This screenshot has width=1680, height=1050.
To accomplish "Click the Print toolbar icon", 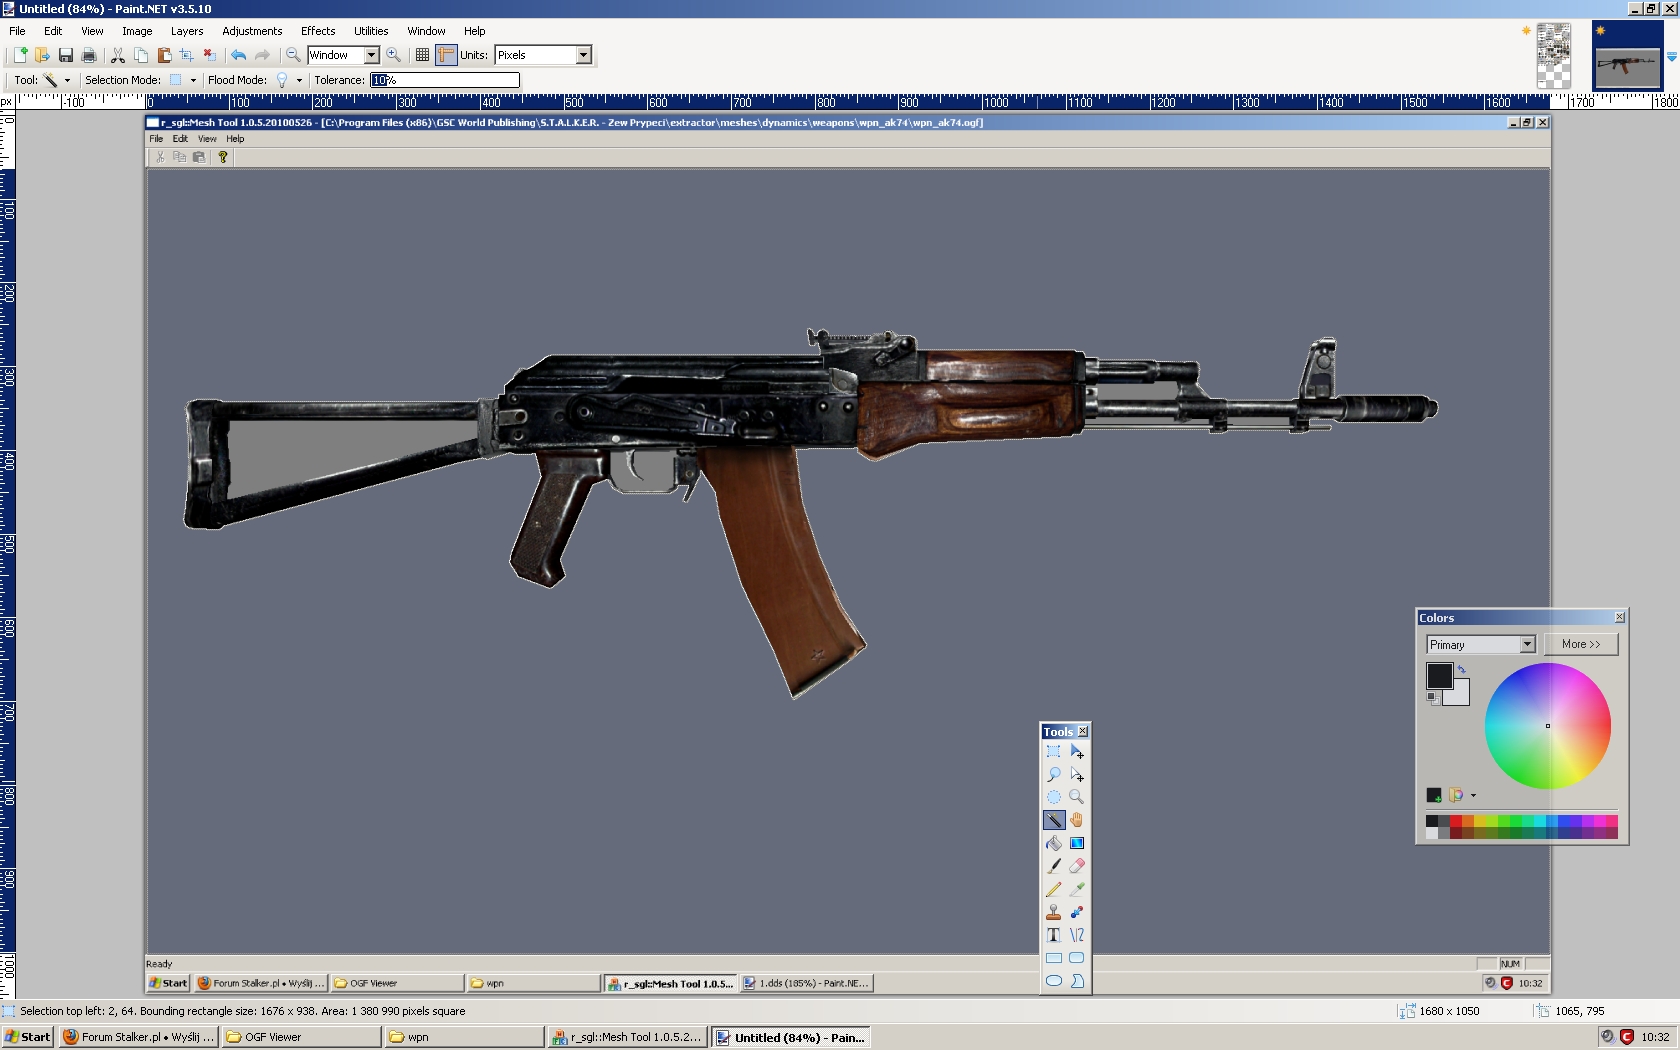I will (89, 55).
